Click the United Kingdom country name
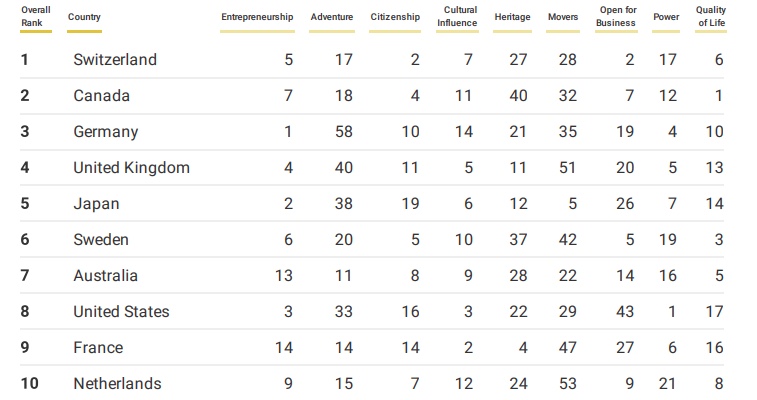This screenshot has height=400, width=757. (x=131, y=168)
